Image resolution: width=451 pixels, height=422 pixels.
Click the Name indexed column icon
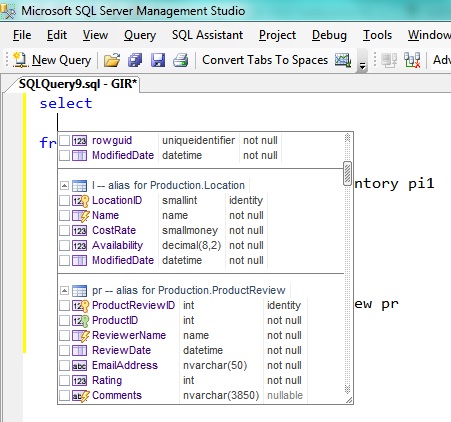pyautogui.click(x=80, y=216)
